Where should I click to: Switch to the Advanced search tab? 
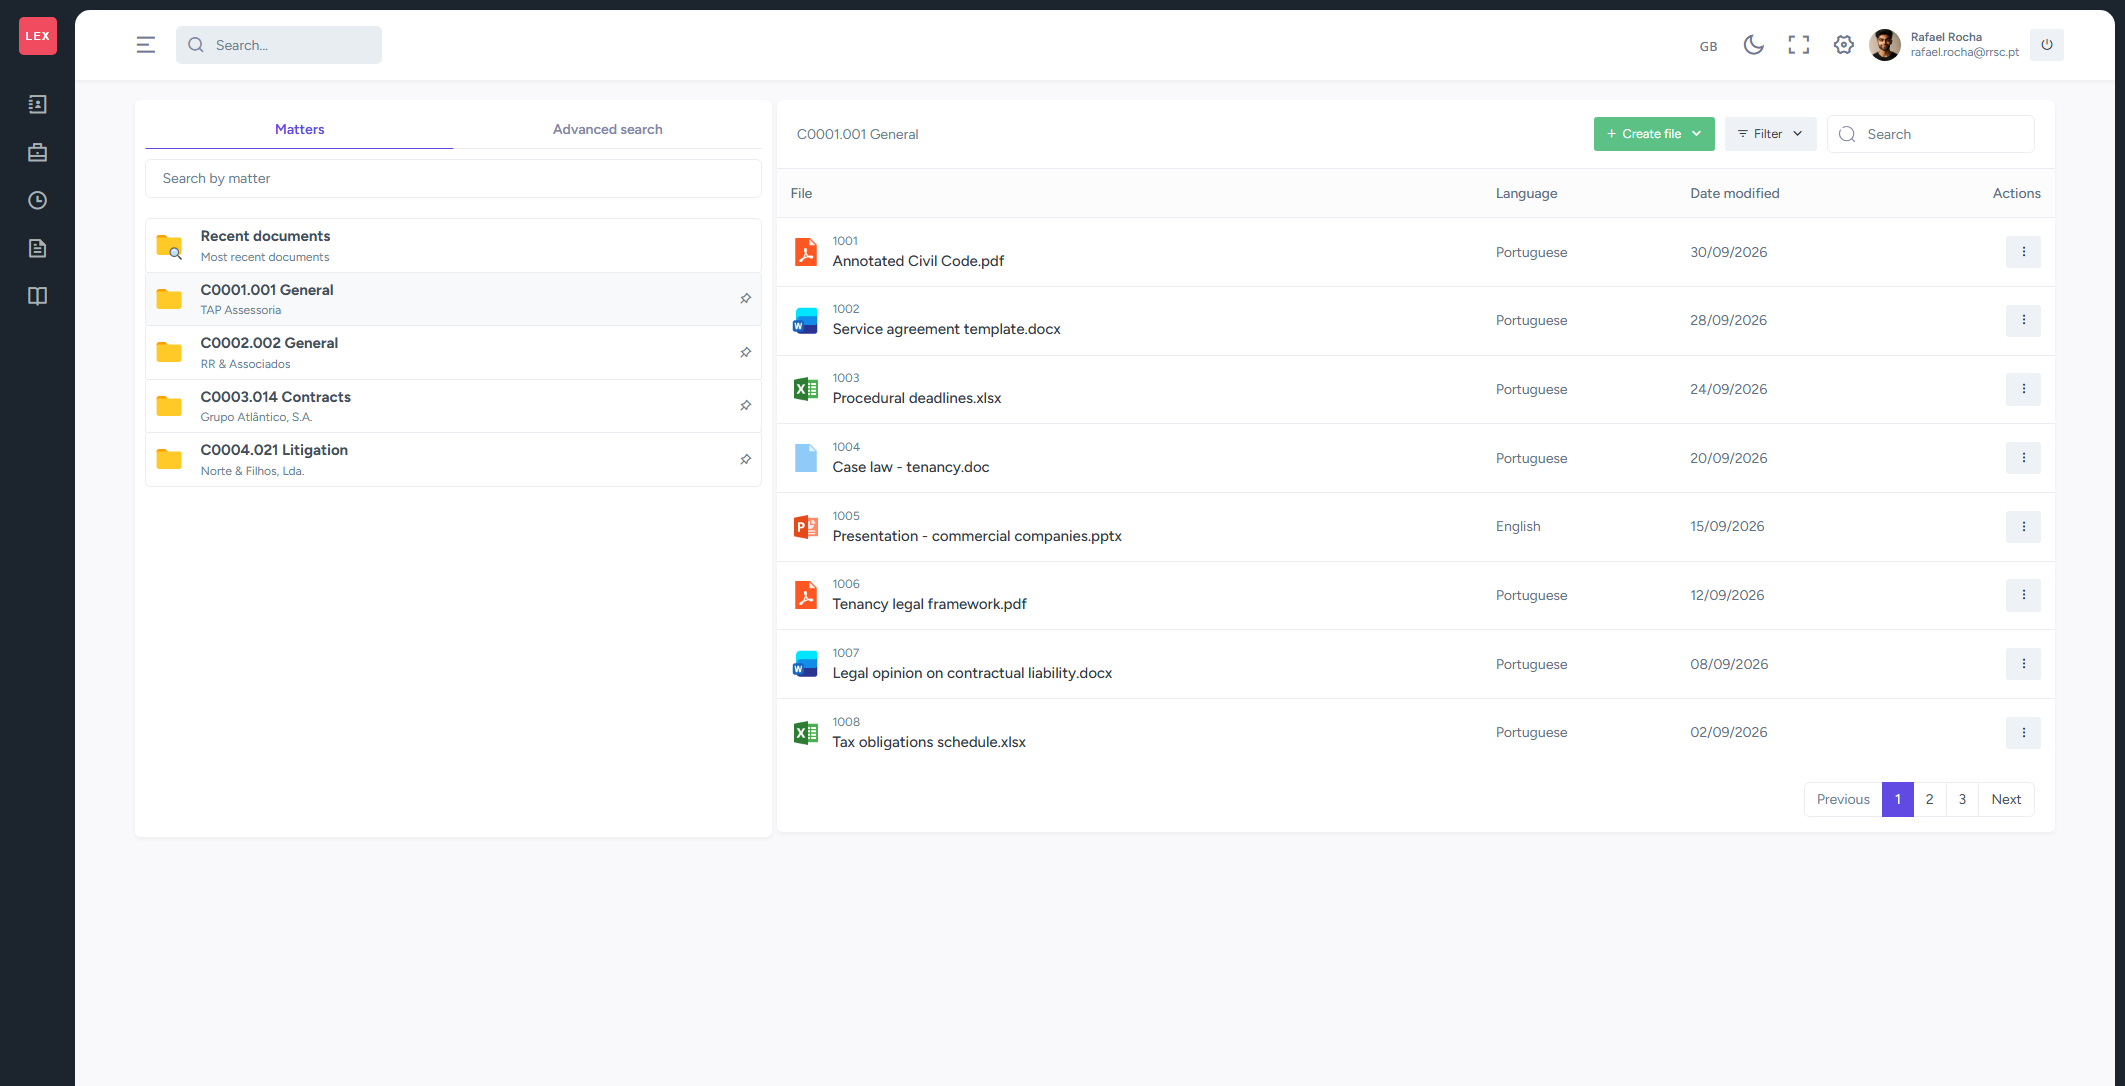pyautogui.click(x=607, y=129)
